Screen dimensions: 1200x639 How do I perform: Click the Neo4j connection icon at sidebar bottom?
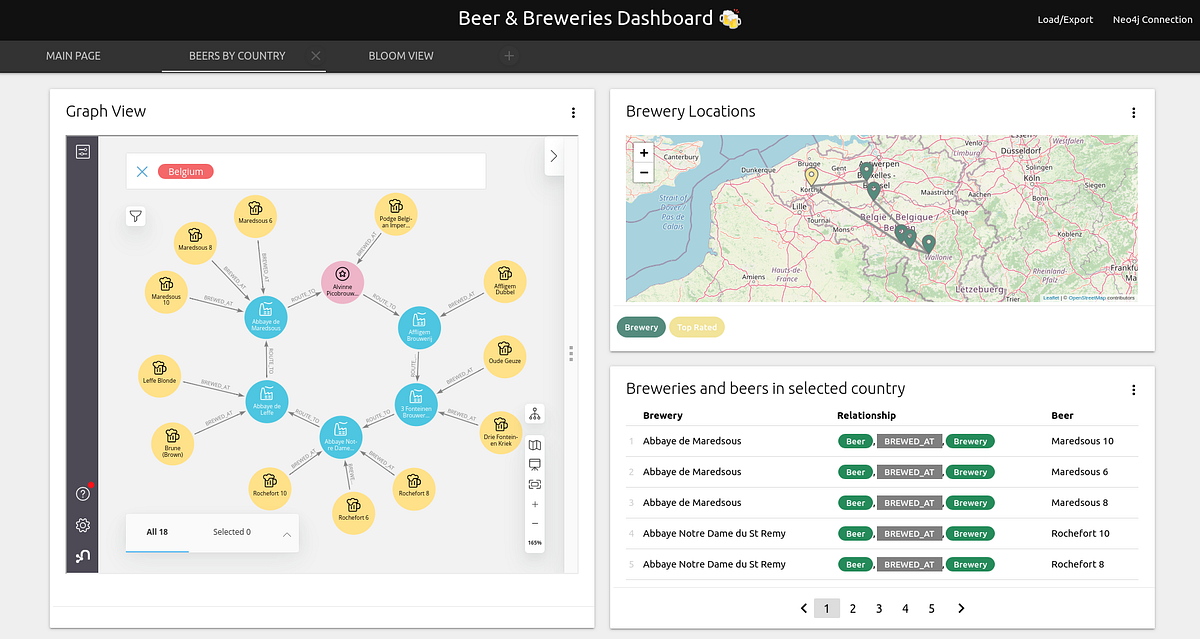pos(82,556)
